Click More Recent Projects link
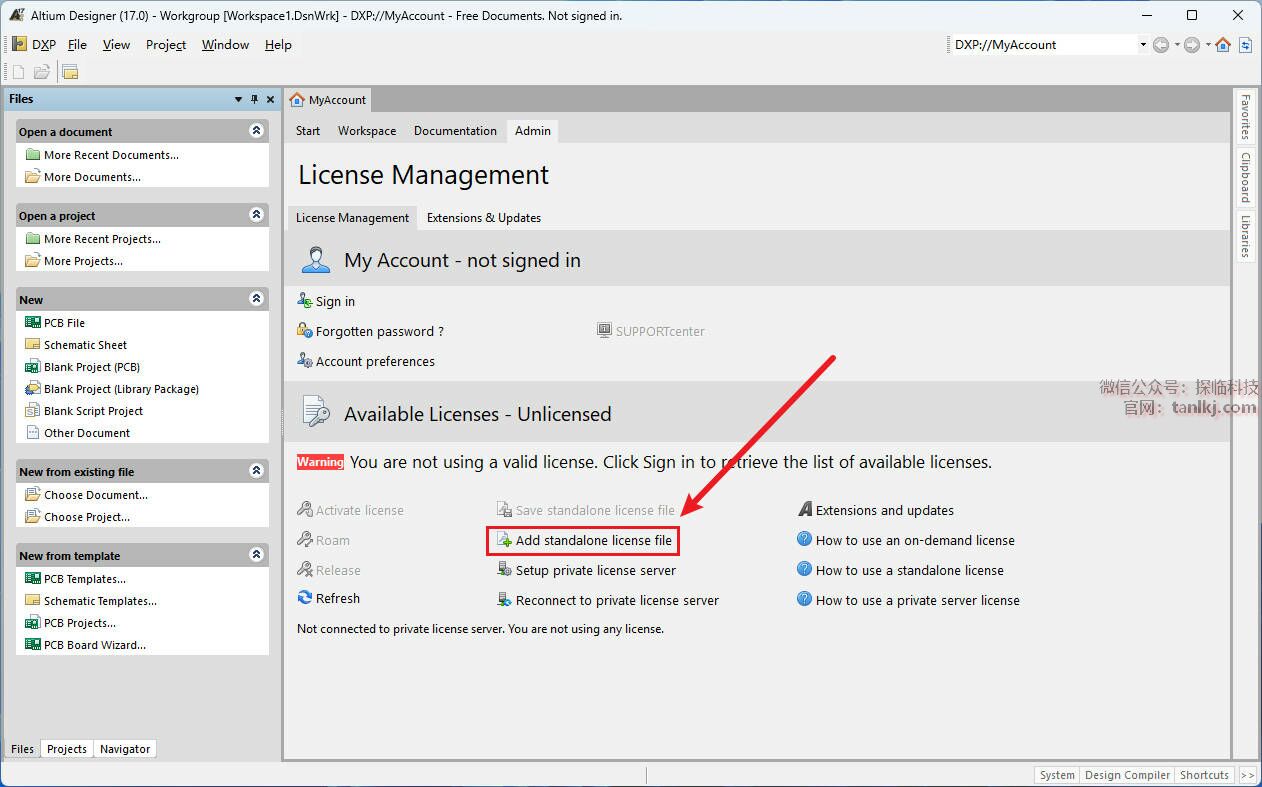The height and width of the screenshot is (787, 1262). [102, 239]
